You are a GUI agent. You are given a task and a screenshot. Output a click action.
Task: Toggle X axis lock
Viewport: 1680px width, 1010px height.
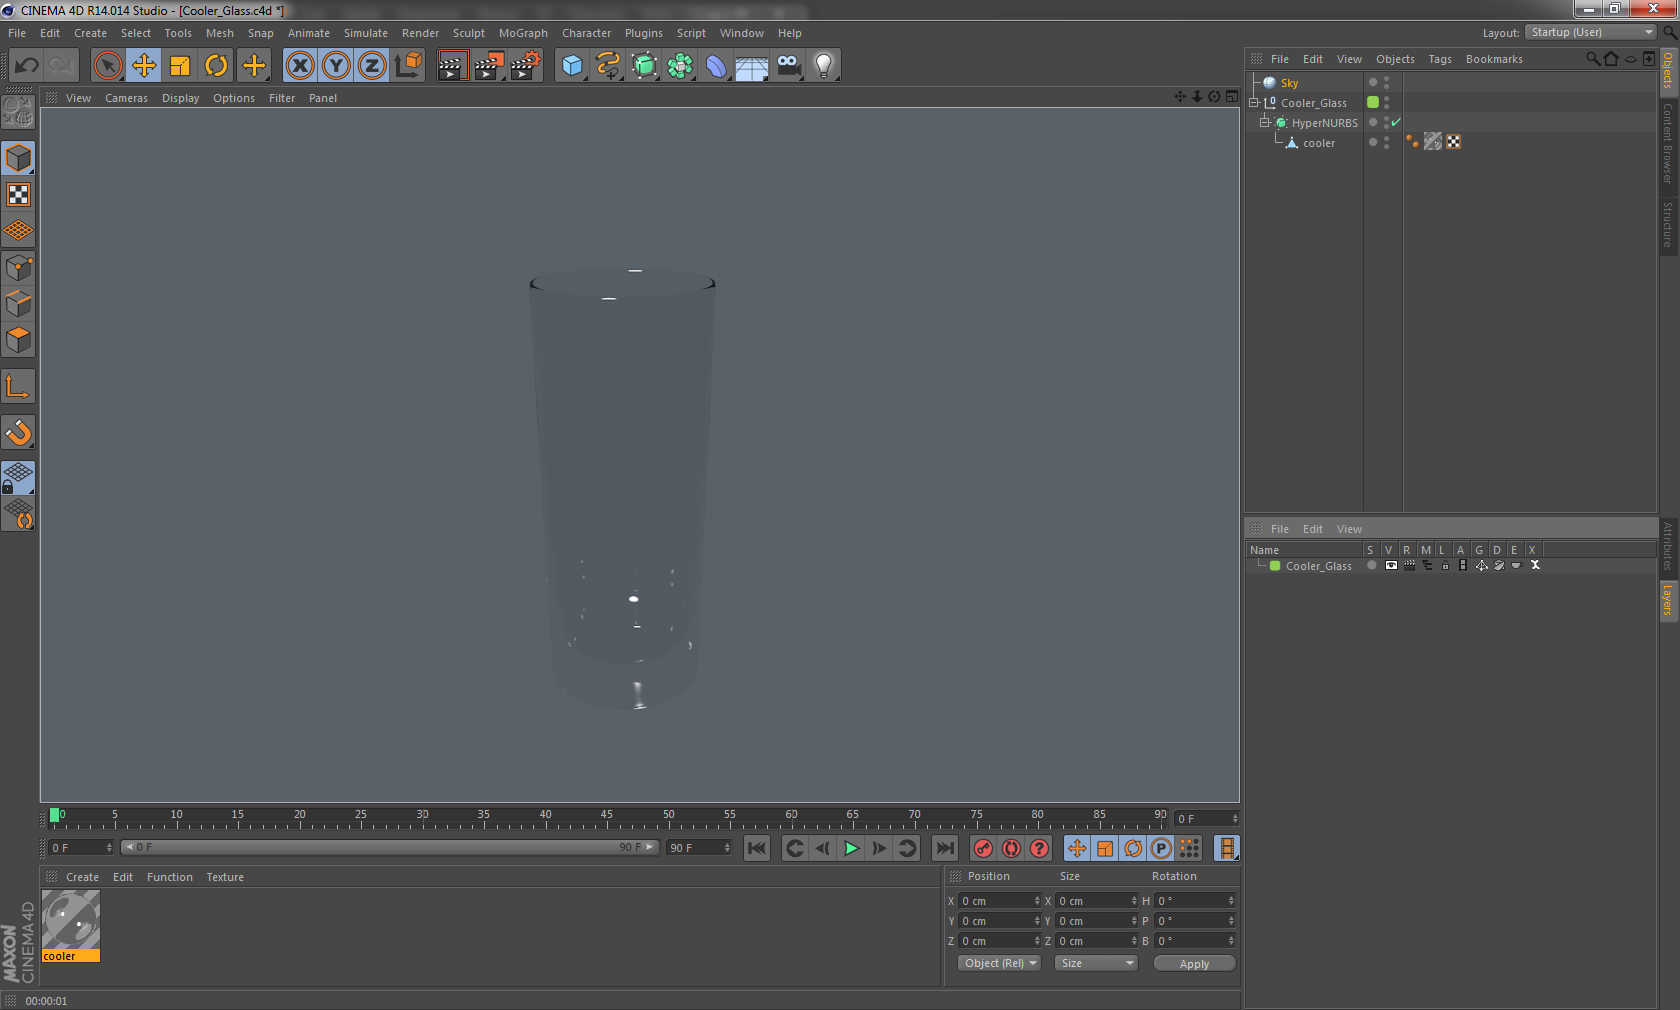pos(300,66)
